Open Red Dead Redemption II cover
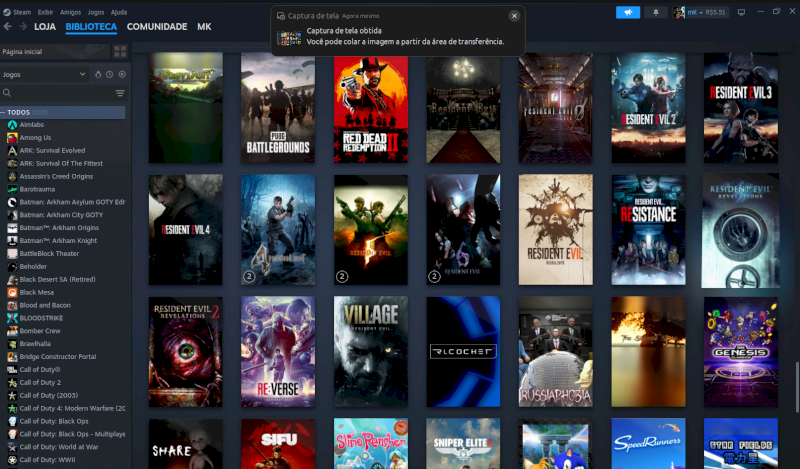Image resolution: width=800 pixels, height=469 pixels. pos(370,108)
